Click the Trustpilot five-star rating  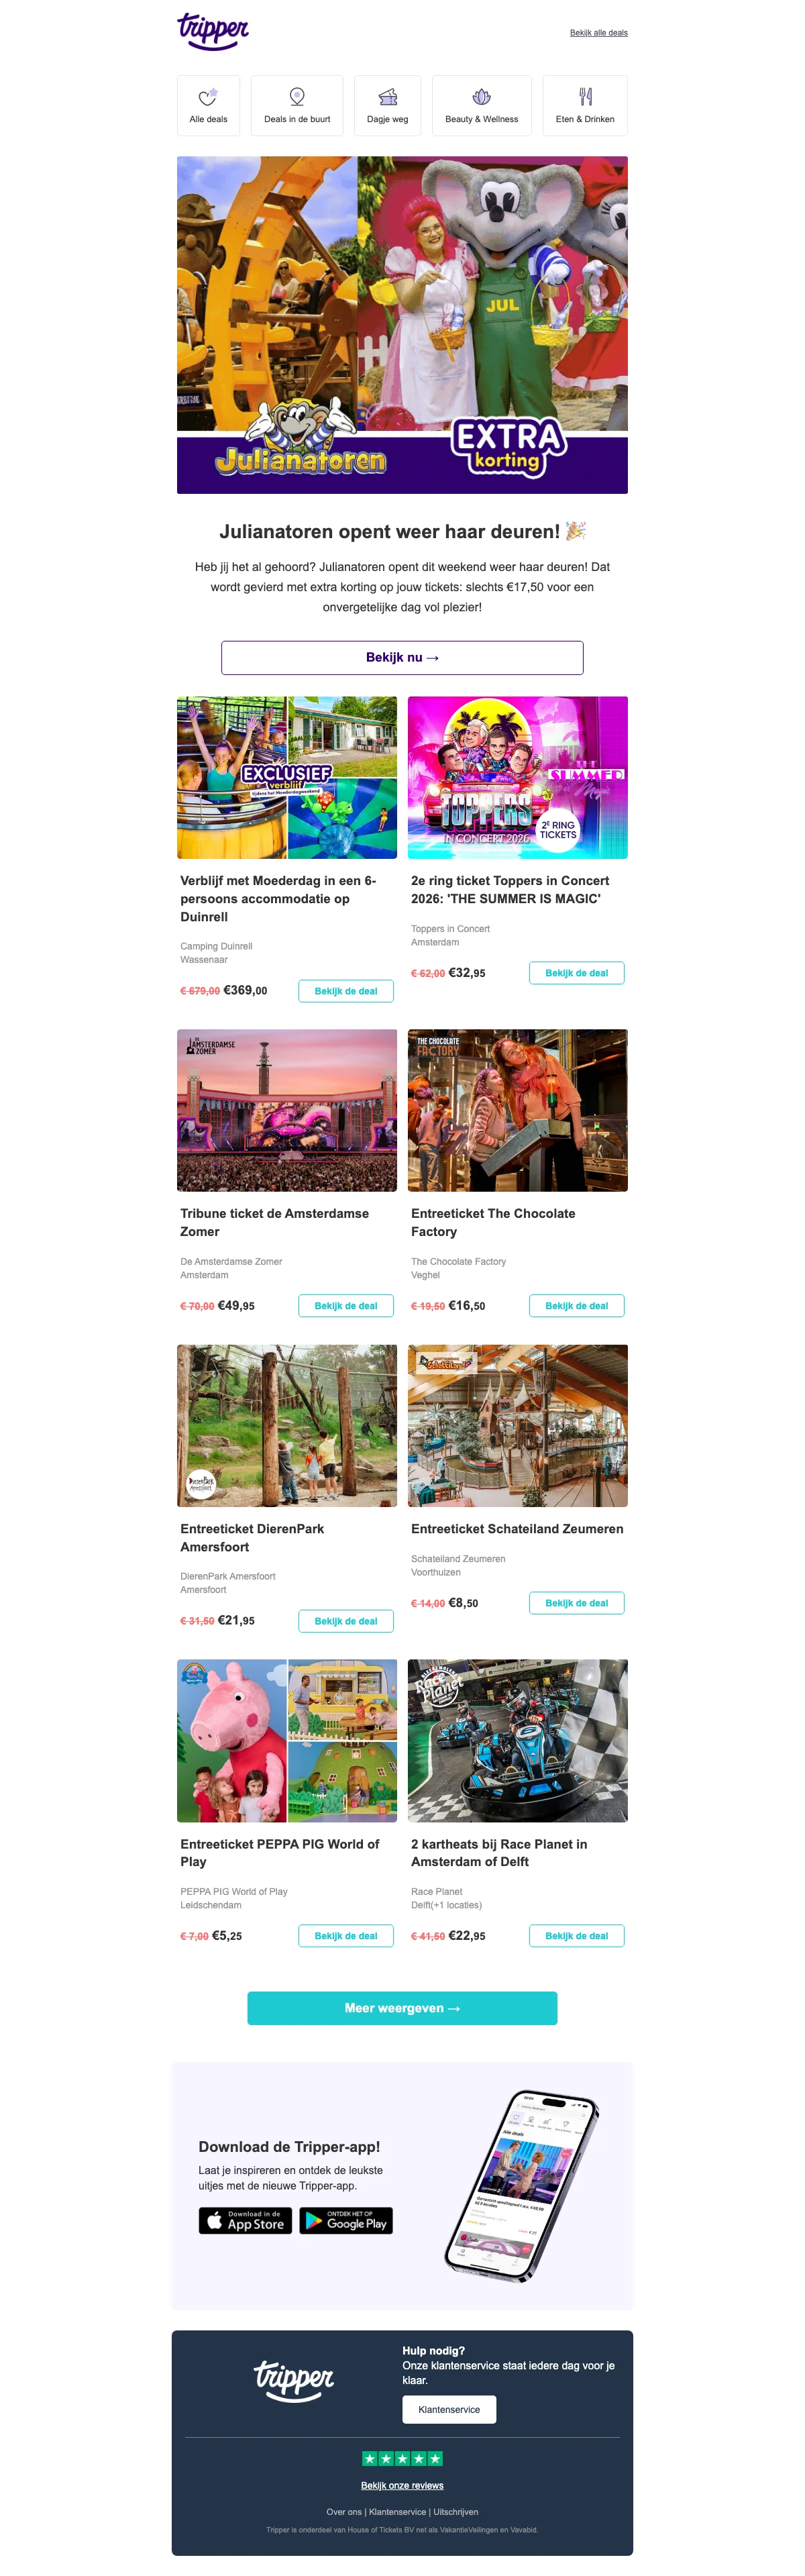click(x=402, y=2458)
